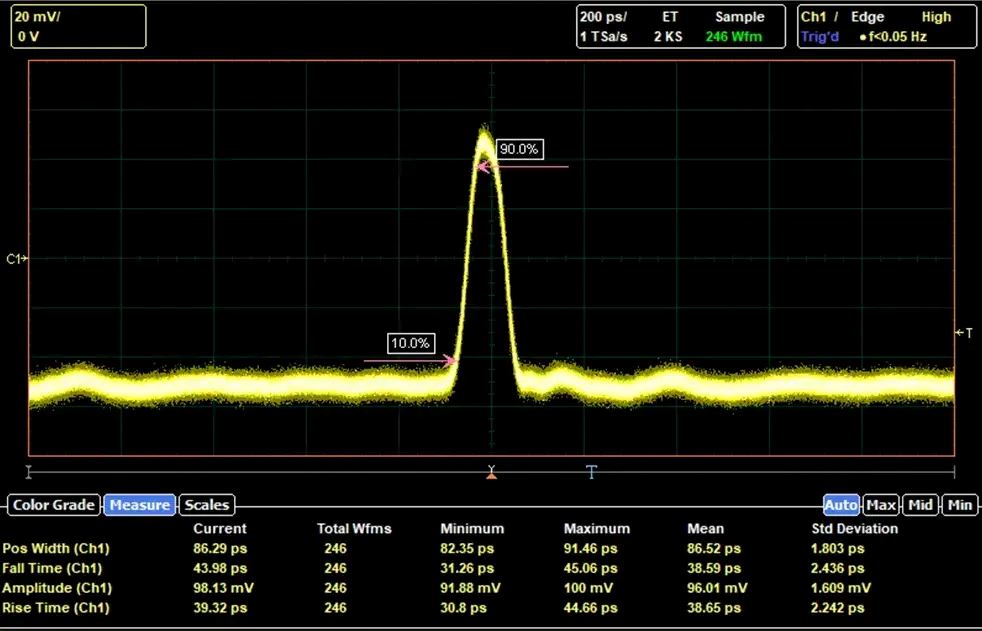Open the Scales tab
Screen dimensions: 982x631
(x=207, y=505)
